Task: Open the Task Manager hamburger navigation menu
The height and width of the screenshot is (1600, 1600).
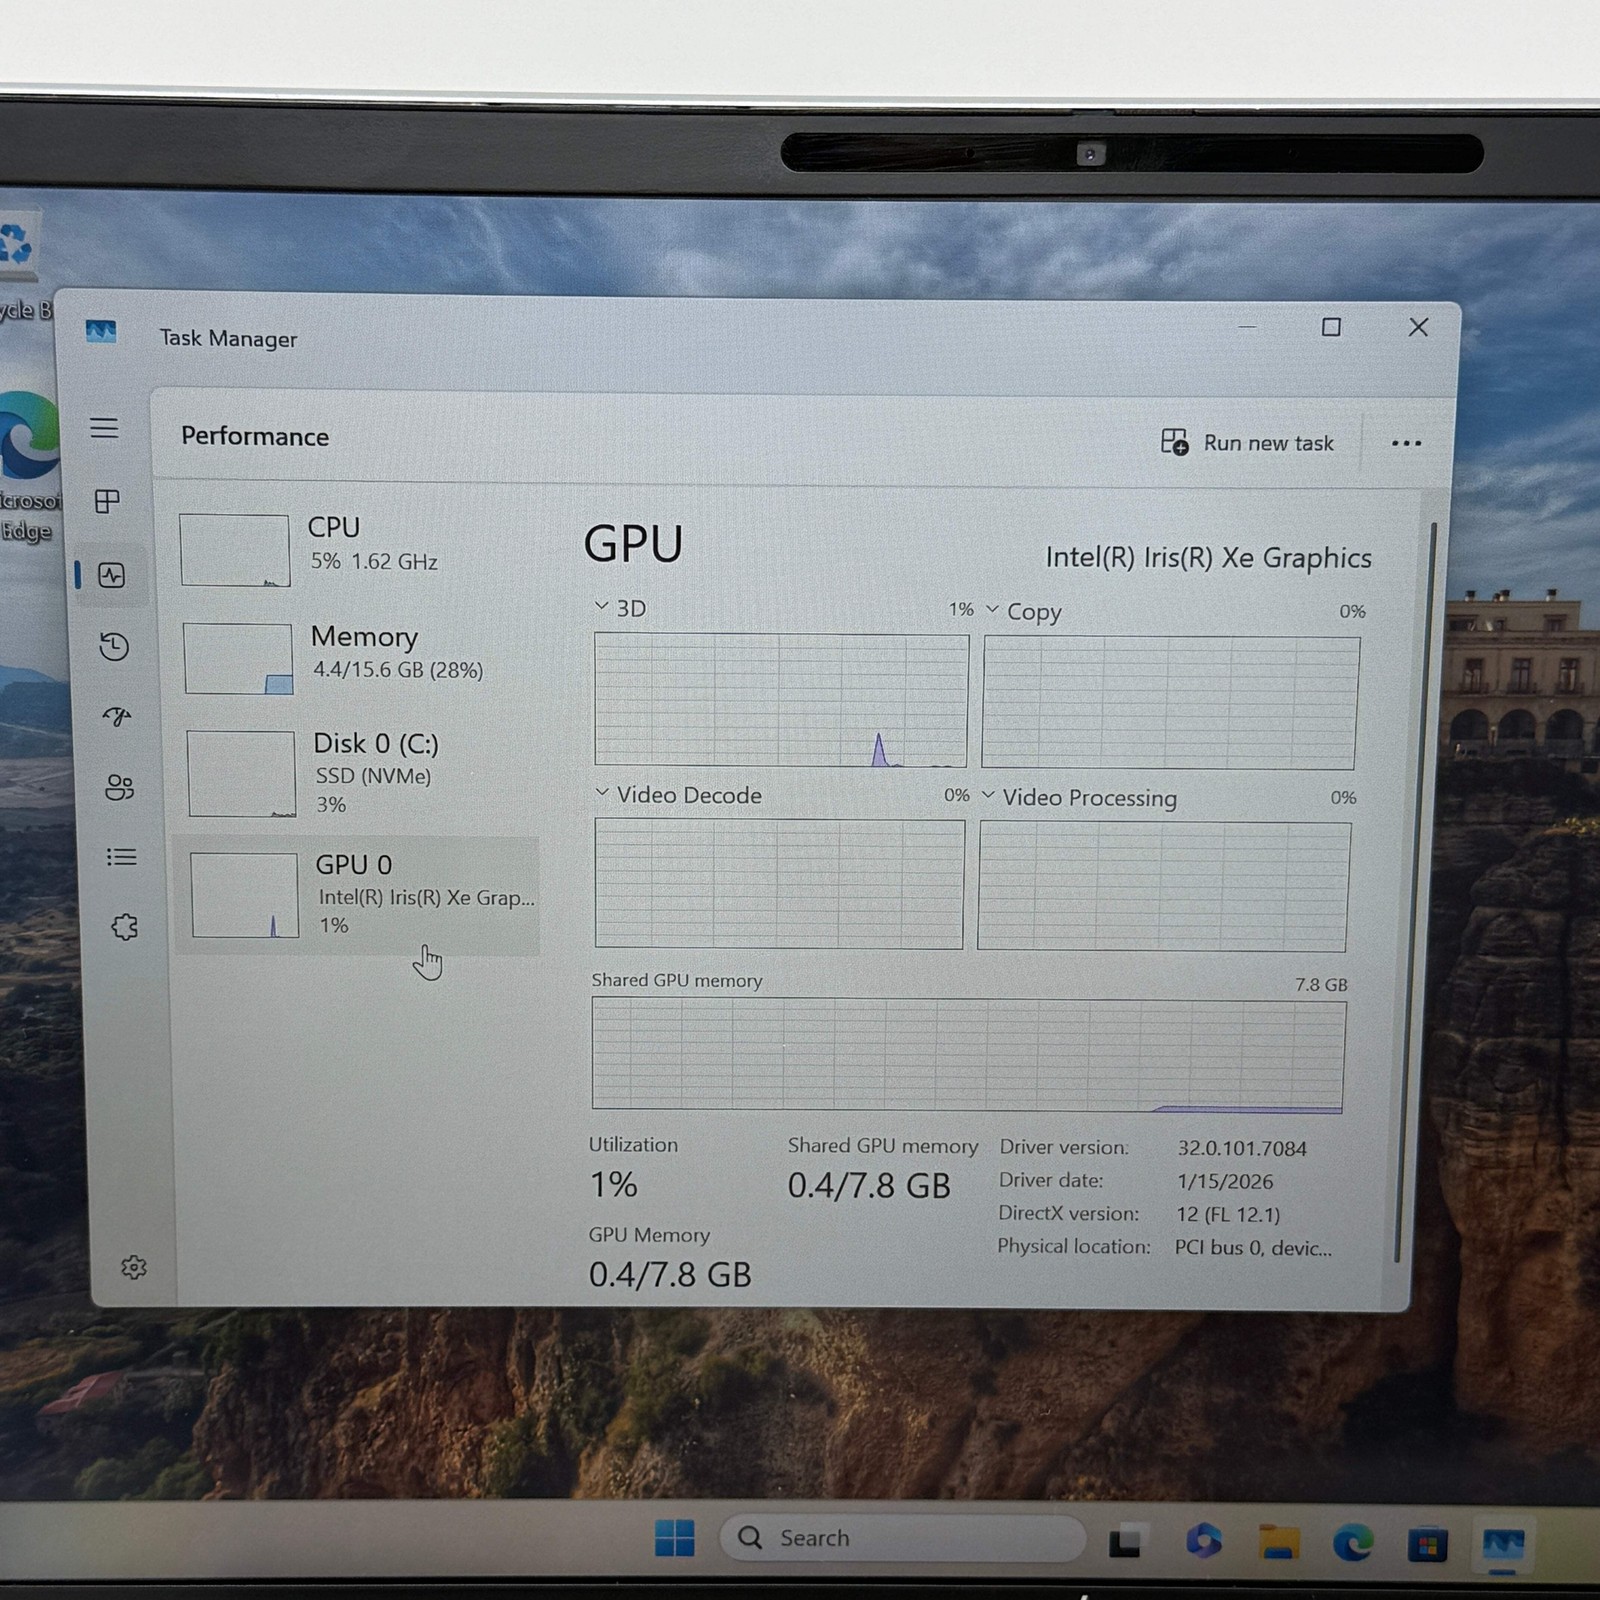Action: coord(104,428)
